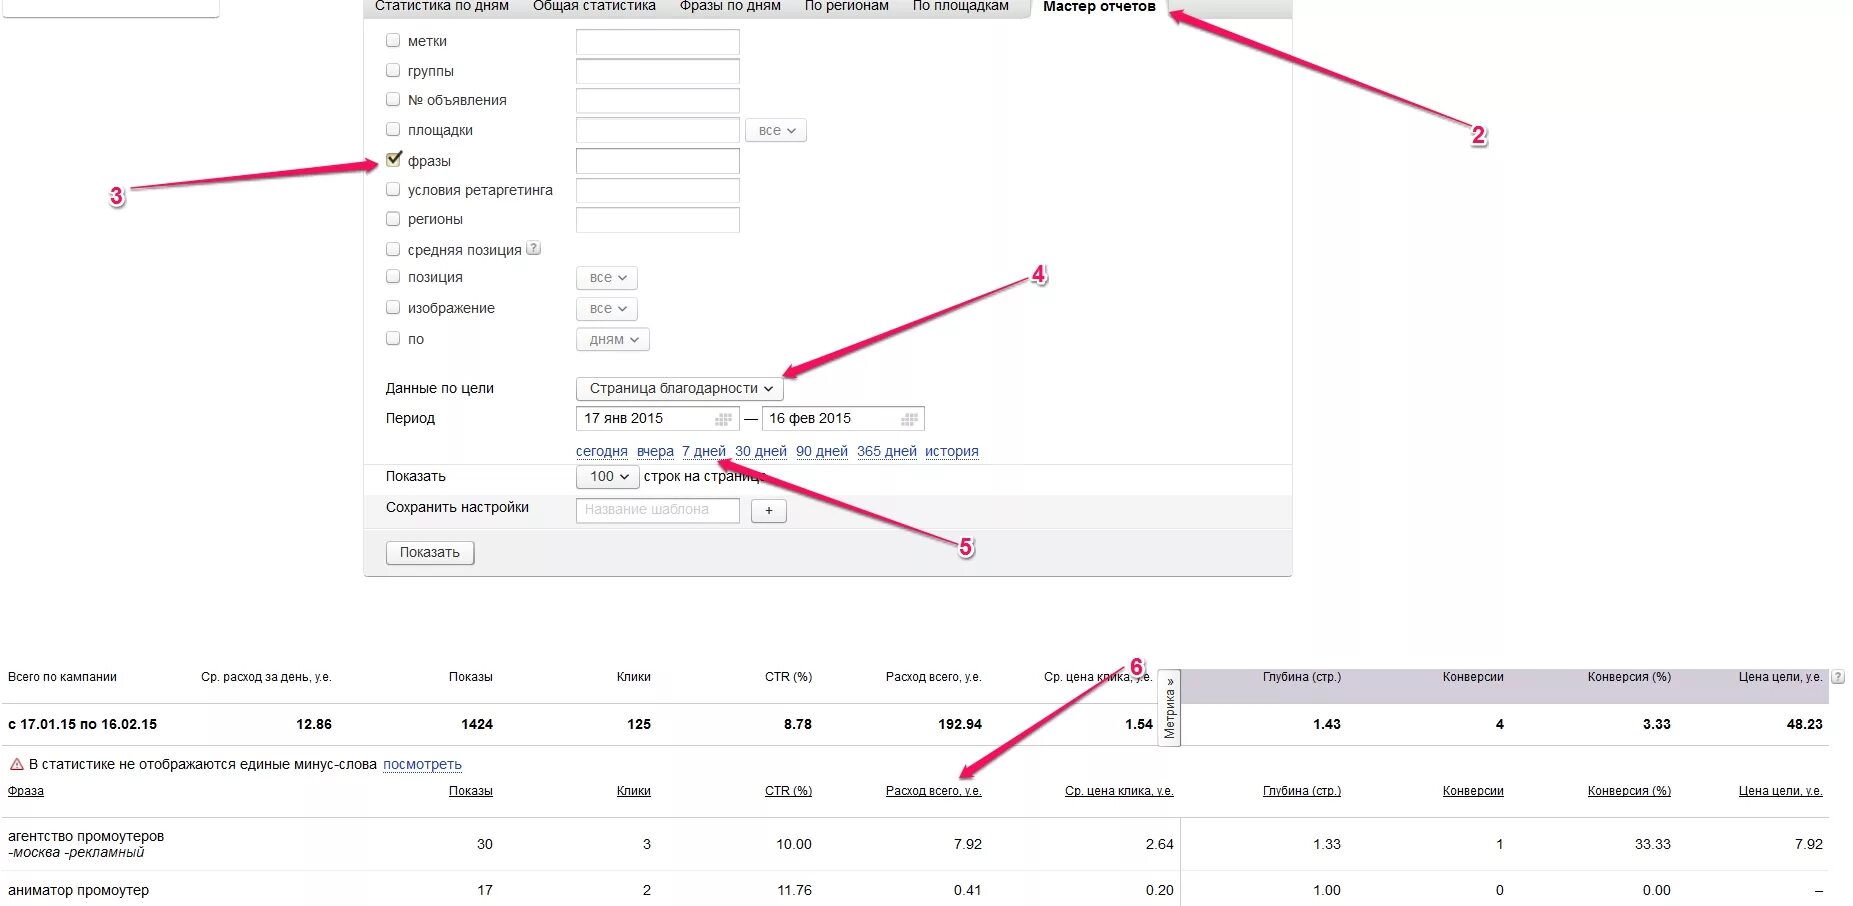Choose the 30 дней period link
The image size is (1853, 906).
coord(761,451)
